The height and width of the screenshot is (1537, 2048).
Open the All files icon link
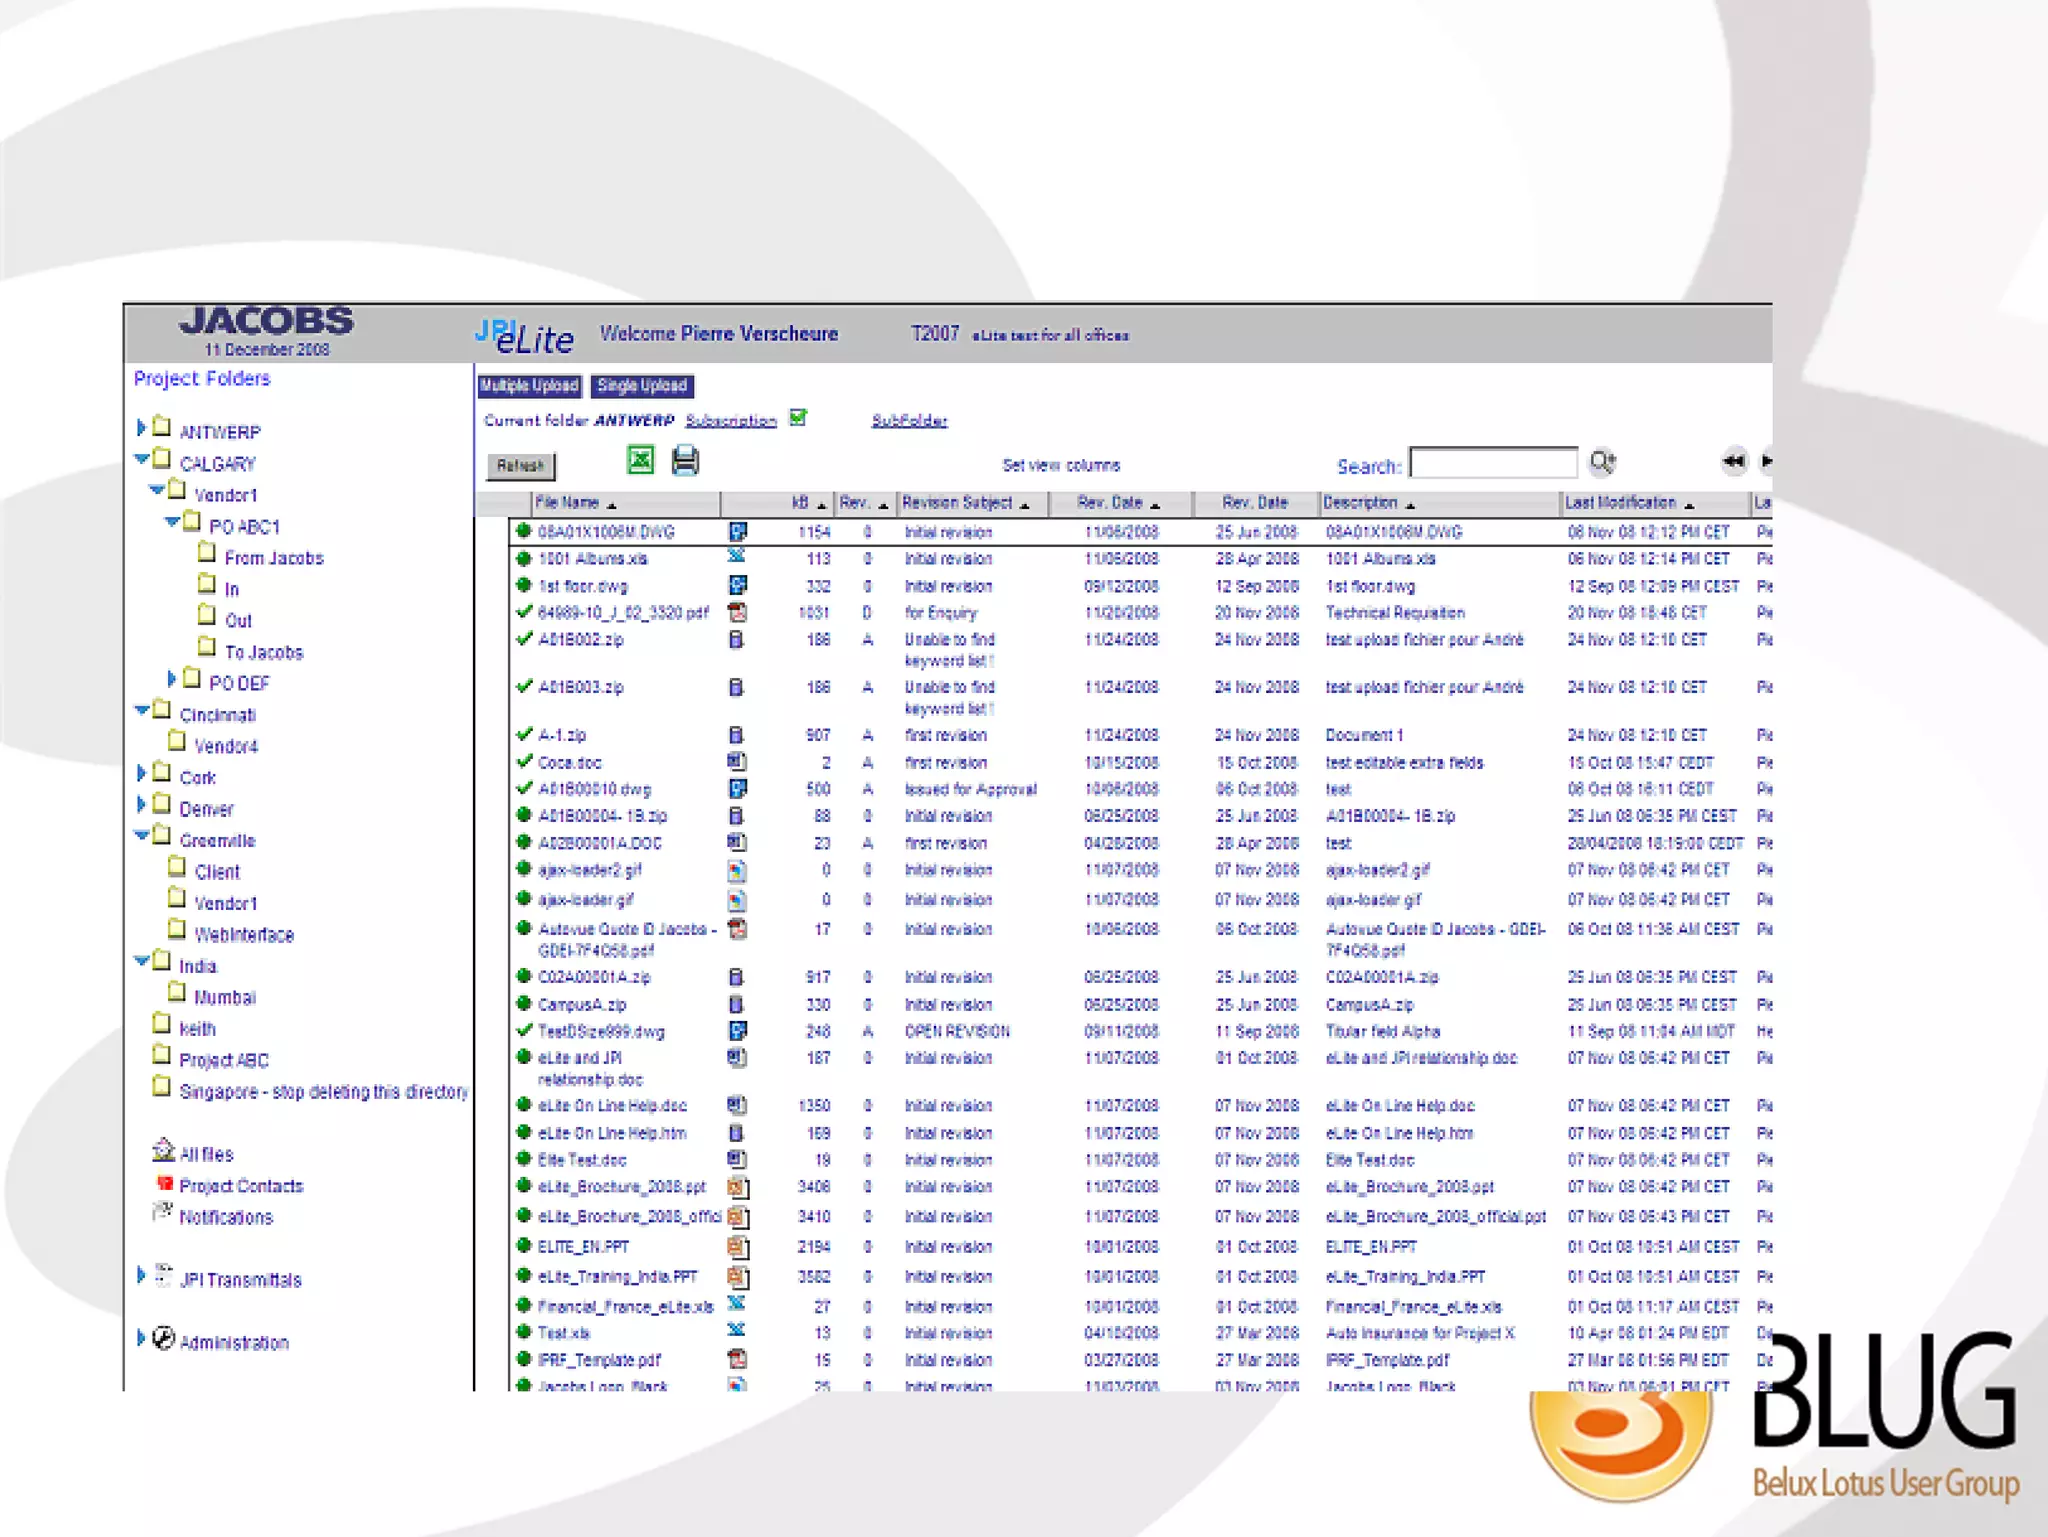coord(164,1151)
